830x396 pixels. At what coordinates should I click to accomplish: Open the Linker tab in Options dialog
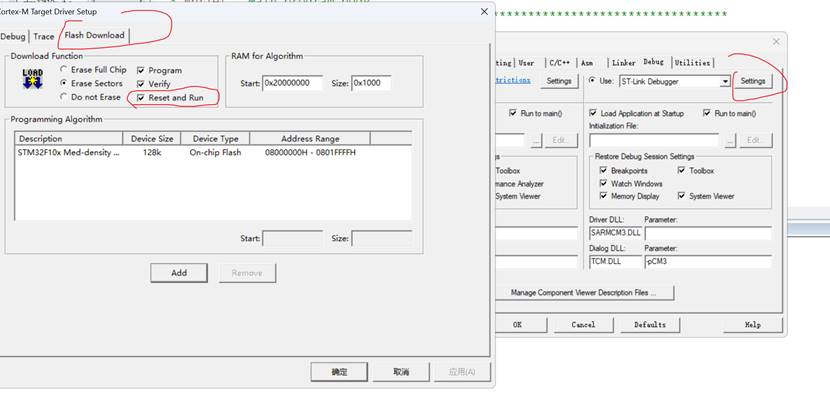click(624, 63)
